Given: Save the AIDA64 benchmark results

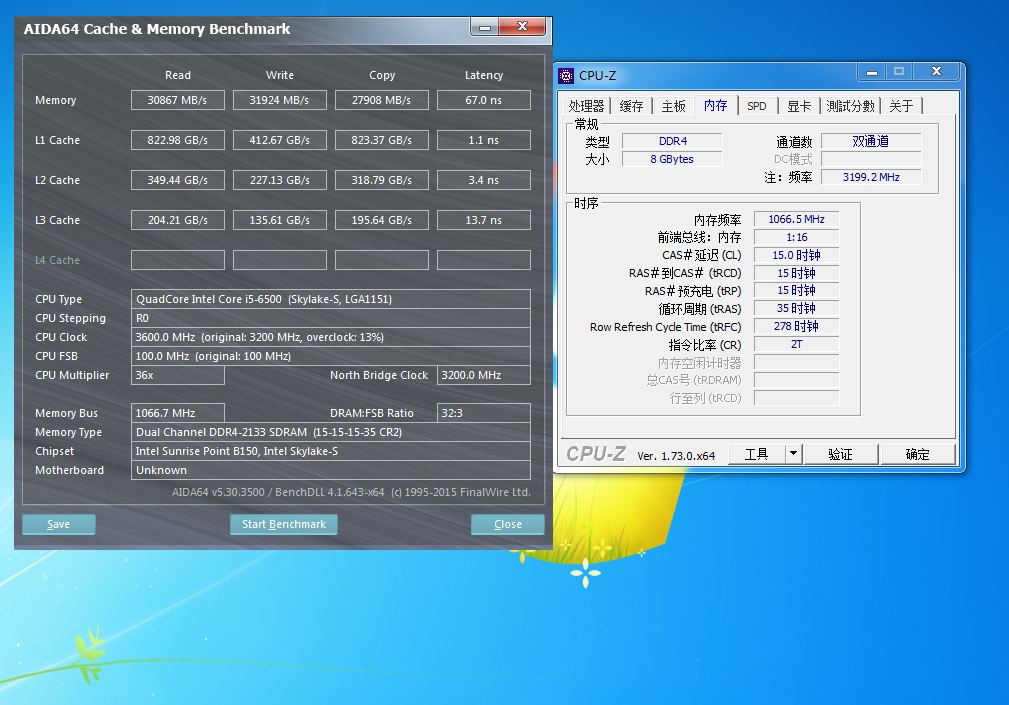Looking at the screenshot, I should point(59,524).
